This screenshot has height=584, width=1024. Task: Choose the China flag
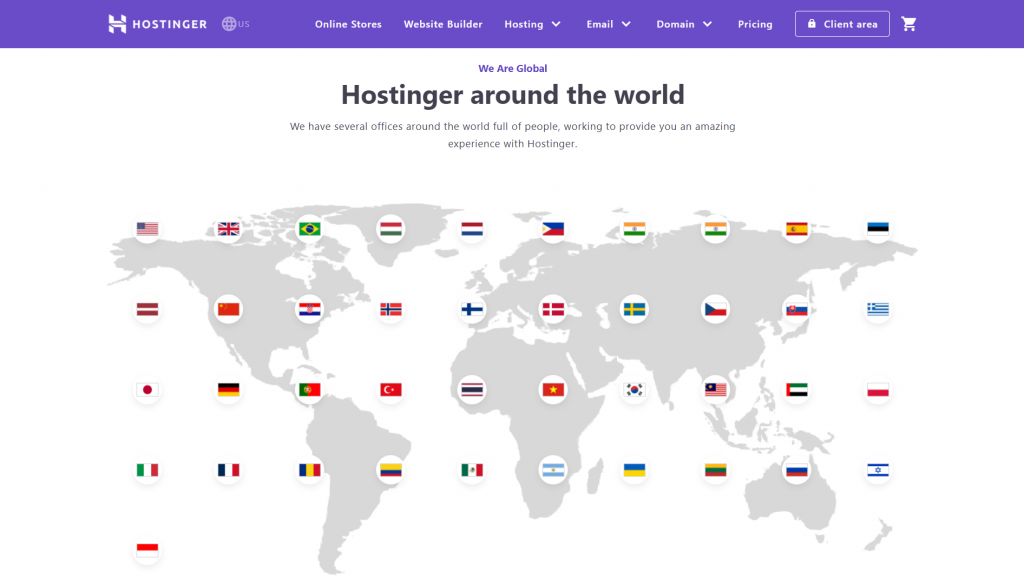pyautogui.click(x=229, y=309)
